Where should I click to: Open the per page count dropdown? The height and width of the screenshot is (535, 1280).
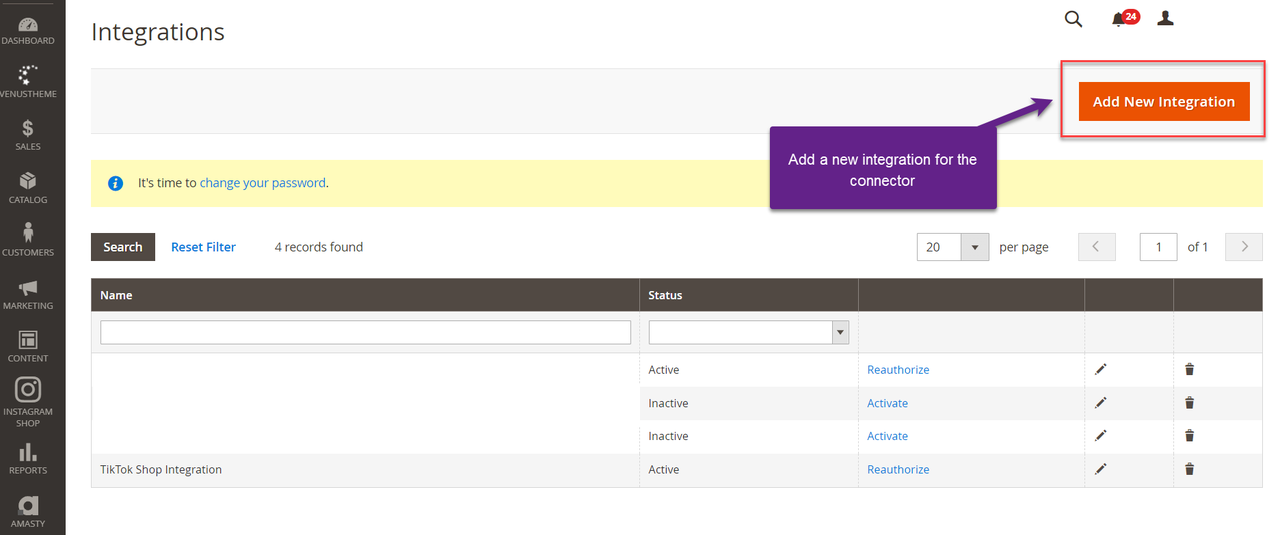pyautogui.click(x=974, y=247)
